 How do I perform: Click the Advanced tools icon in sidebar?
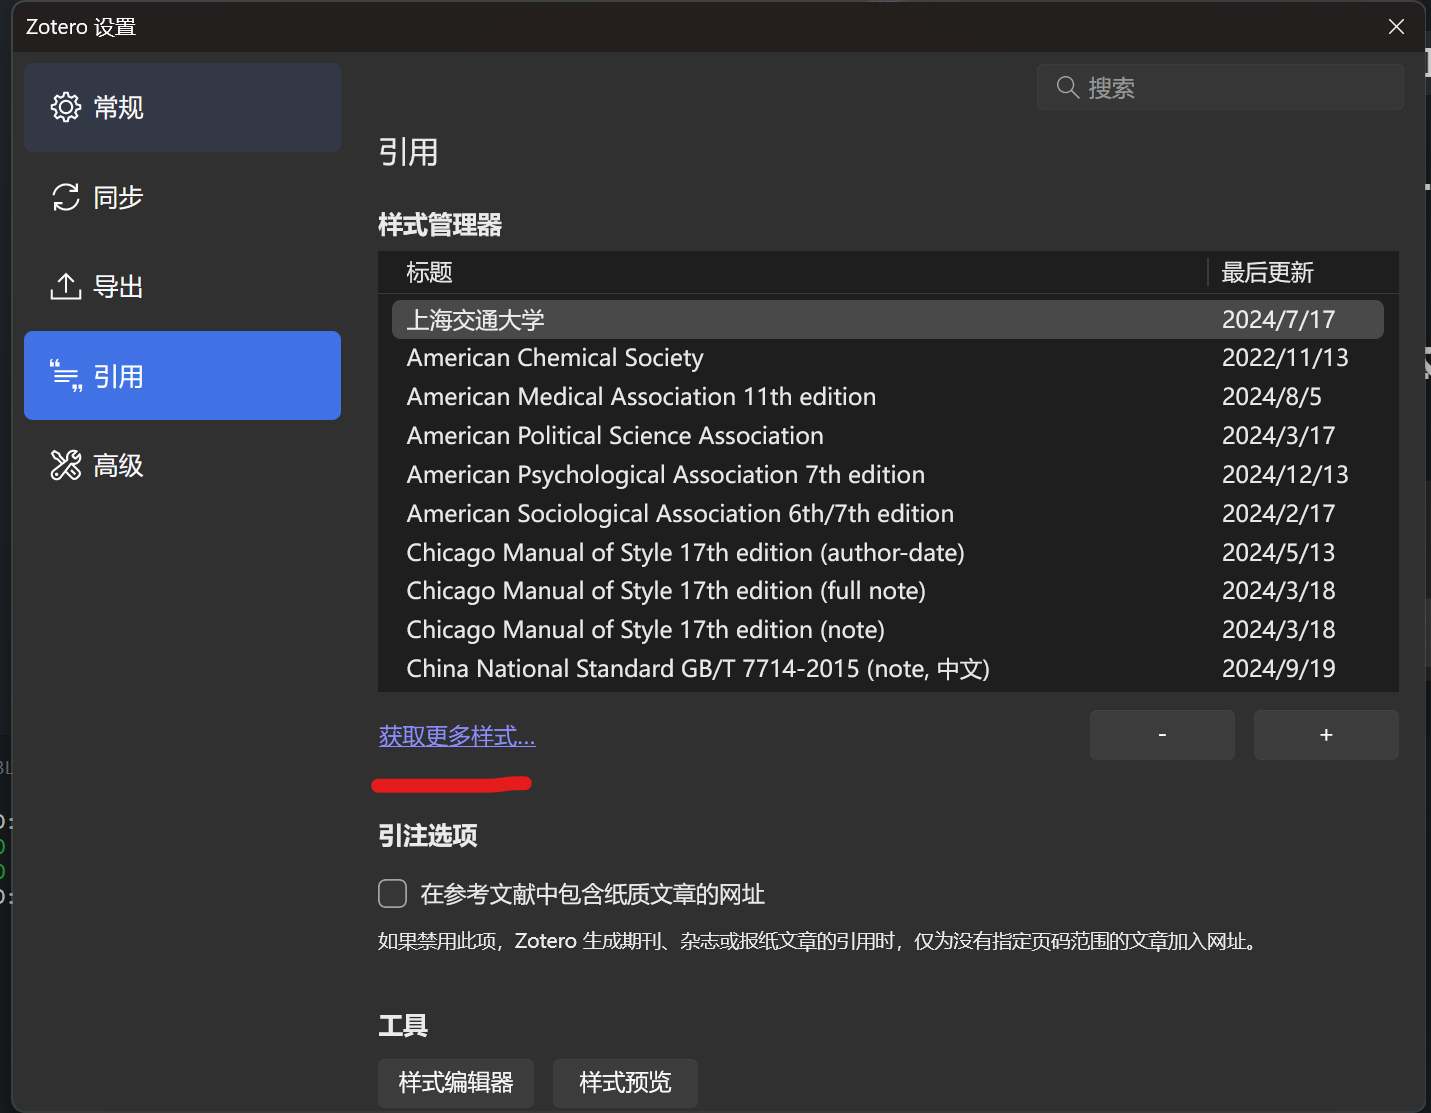click(x=66, y=465)
